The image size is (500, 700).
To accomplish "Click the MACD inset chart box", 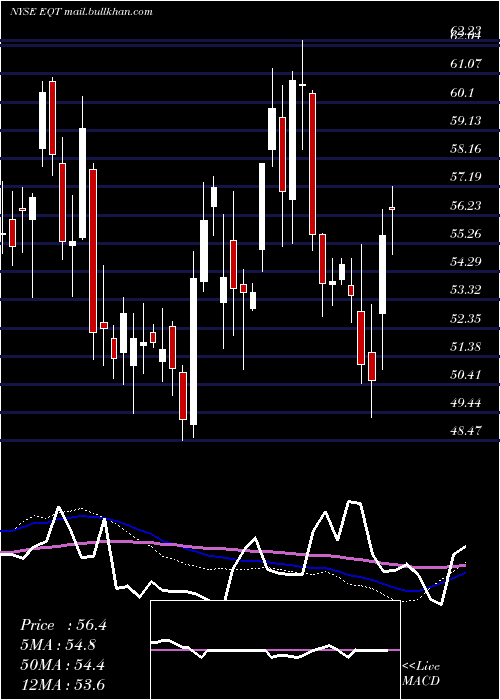I will tap(275, 650).
